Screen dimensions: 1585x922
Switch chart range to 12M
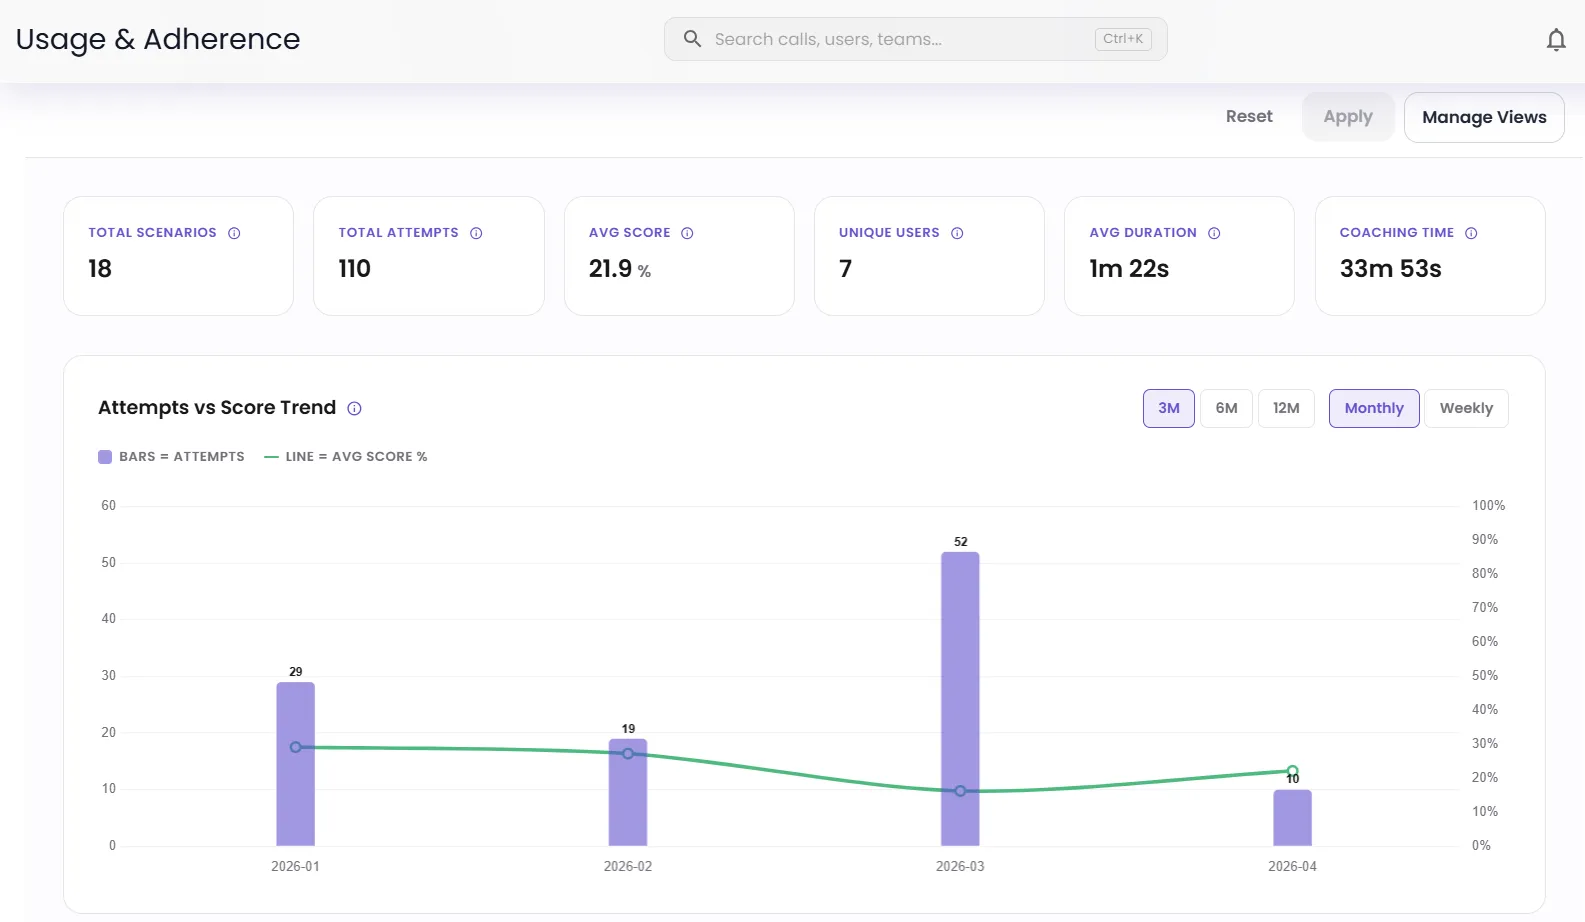coord(1286,408)
